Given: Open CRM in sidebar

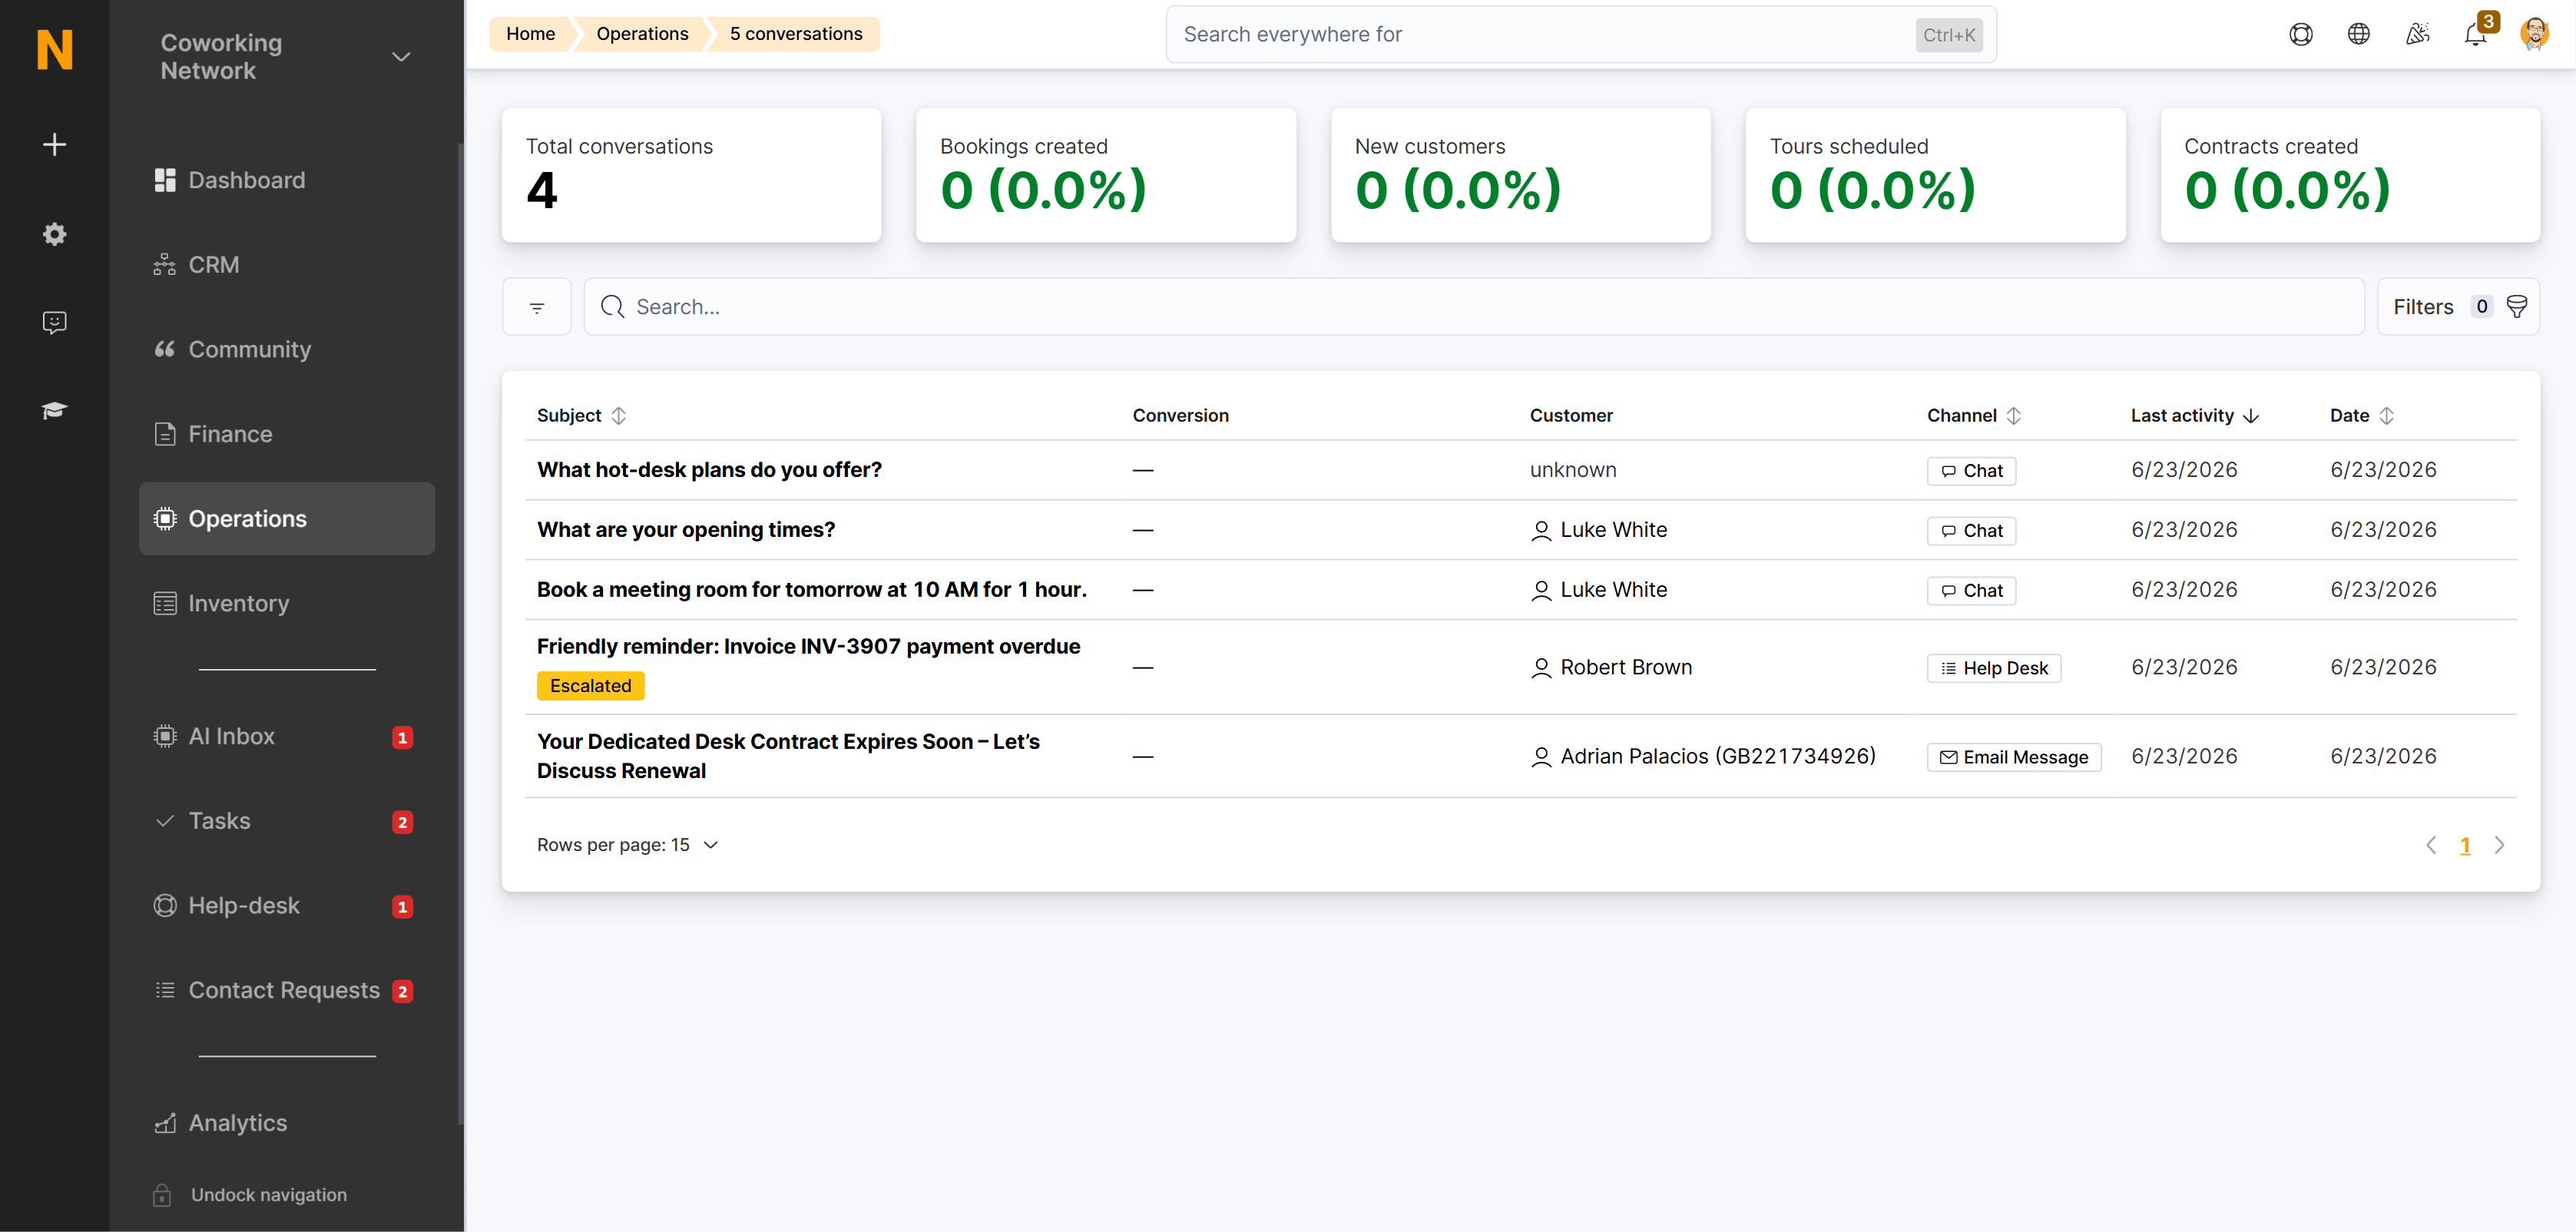Looking at the screenshot, I should click(287, 265).
